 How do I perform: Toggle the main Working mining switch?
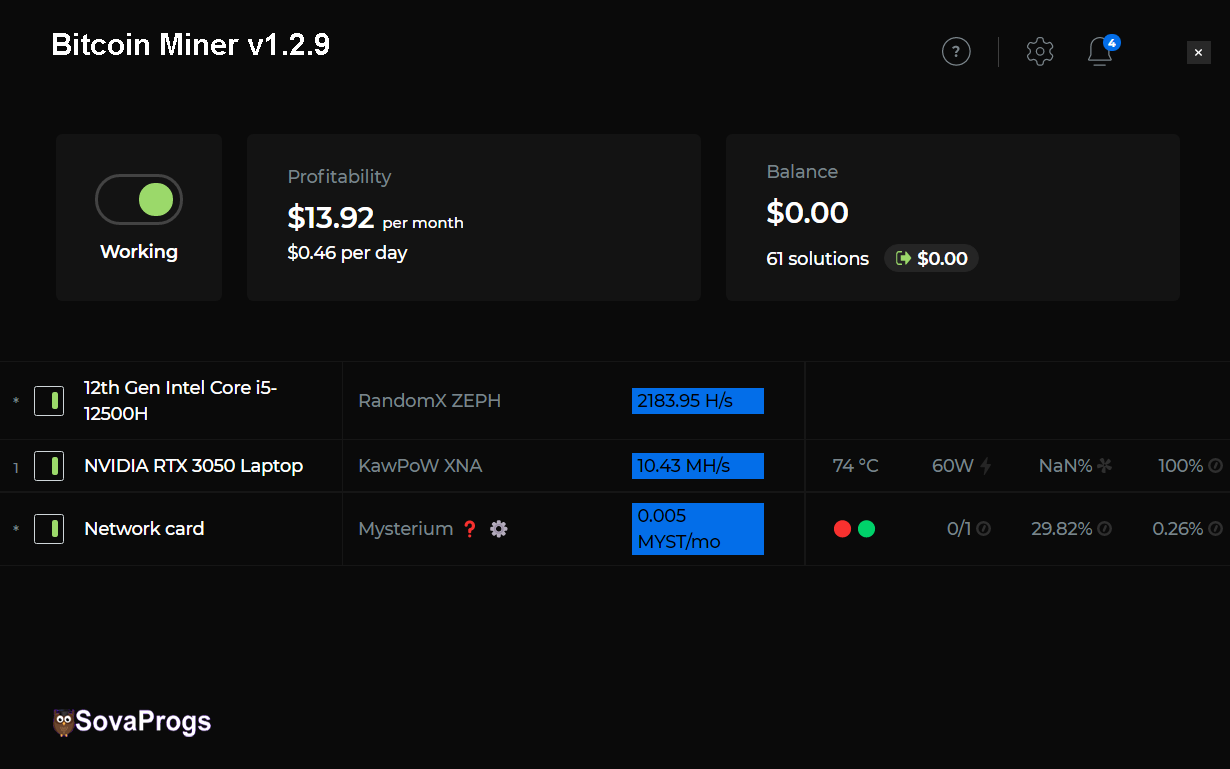(x=139, y=200)
